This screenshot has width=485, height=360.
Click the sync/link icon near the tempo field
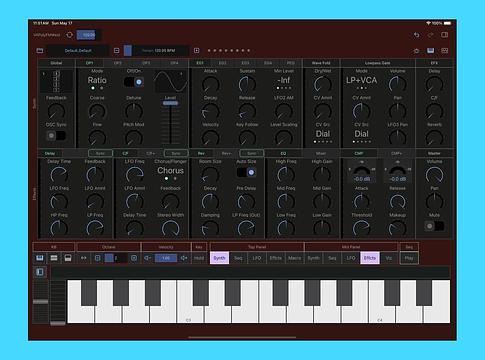(69, 35)
